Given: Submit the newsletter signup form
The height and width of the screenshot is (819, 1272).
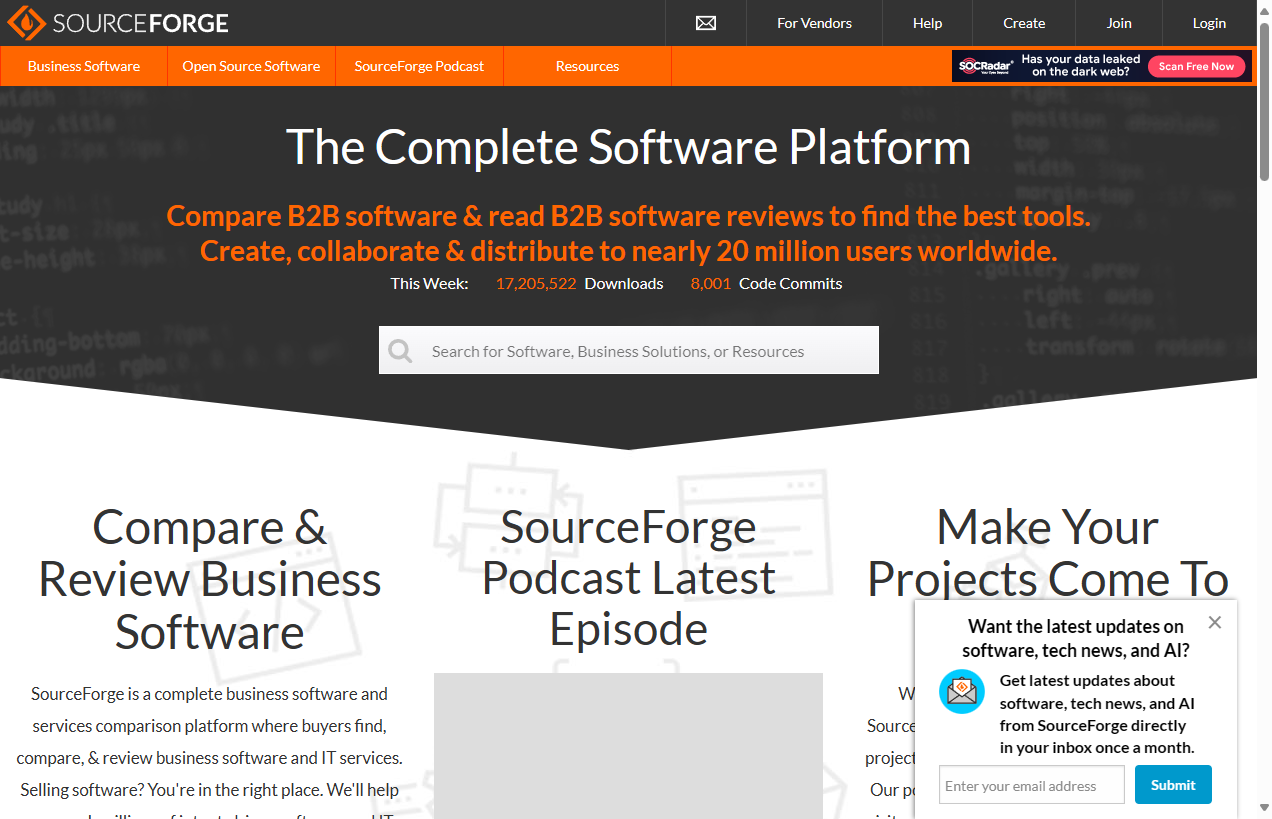Looking at the screenshot, I should point(1173,784).
